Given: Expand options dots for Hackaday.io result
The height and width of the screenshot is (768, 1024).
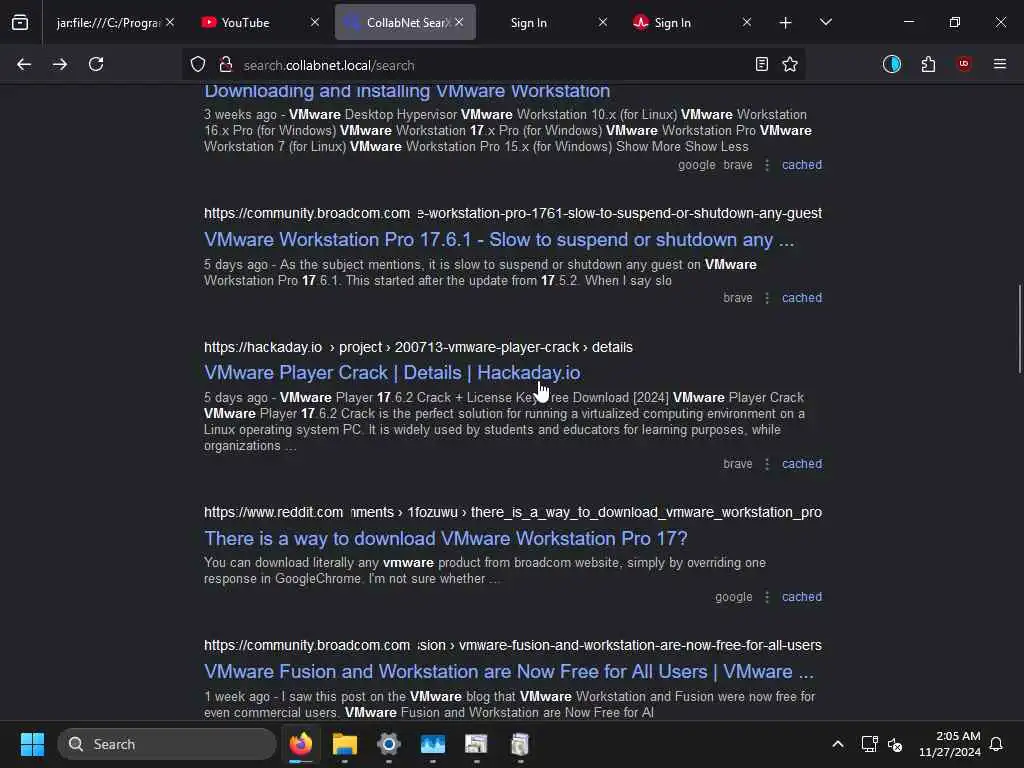Looking at the screenshot, I should tap(767, 464).
